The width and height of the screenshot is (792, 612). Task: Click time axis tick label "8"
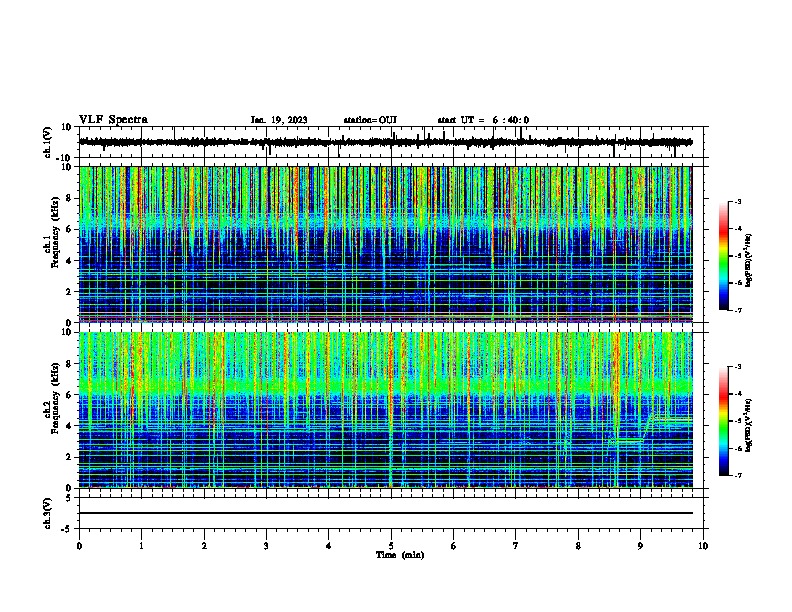[x=578, y=546]
